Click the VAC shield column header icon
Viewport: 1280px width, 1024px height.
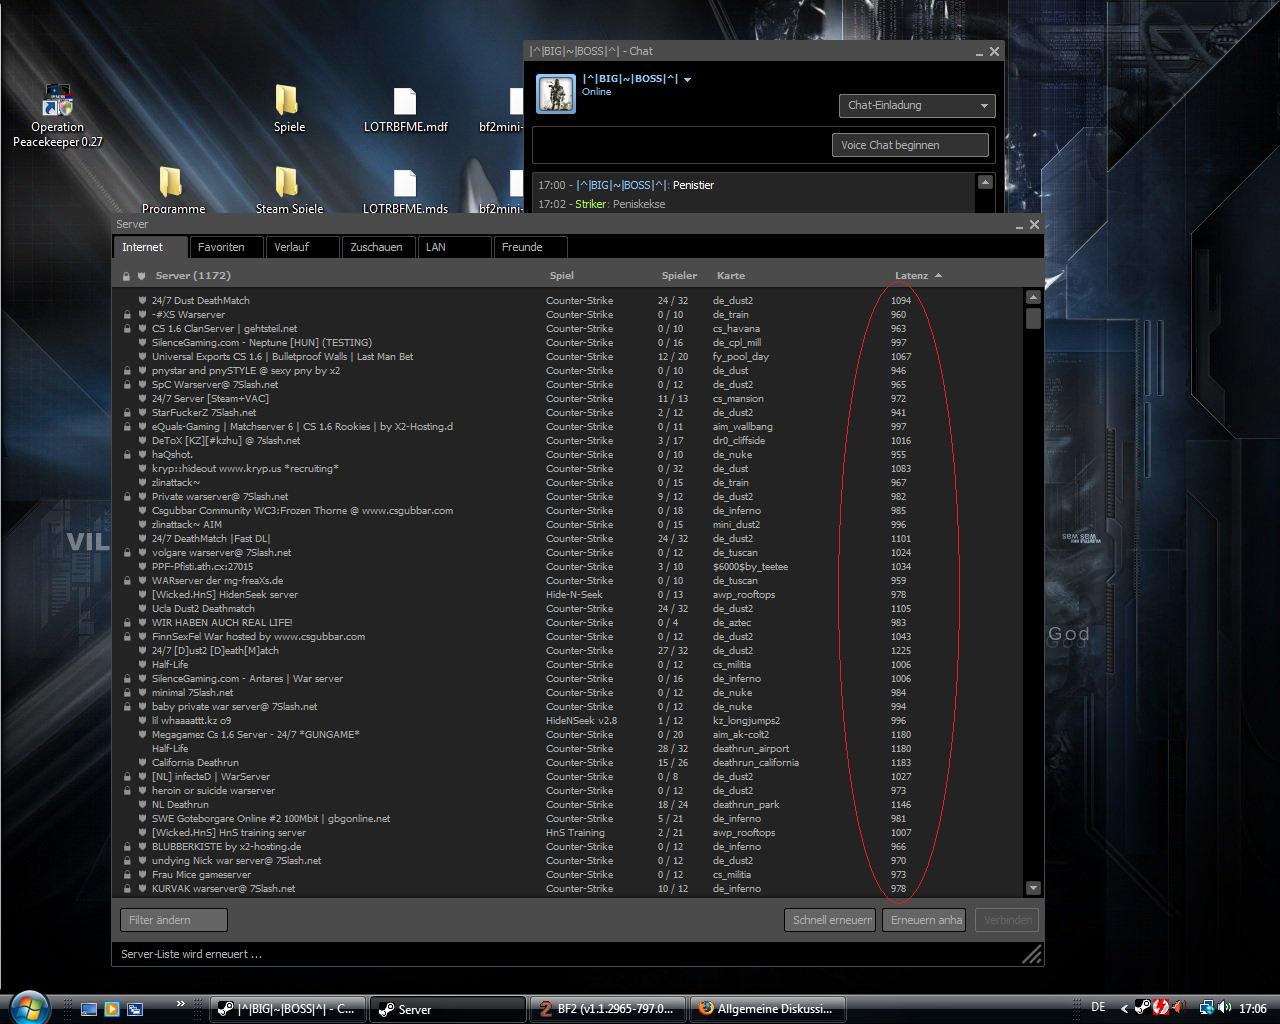142,276
